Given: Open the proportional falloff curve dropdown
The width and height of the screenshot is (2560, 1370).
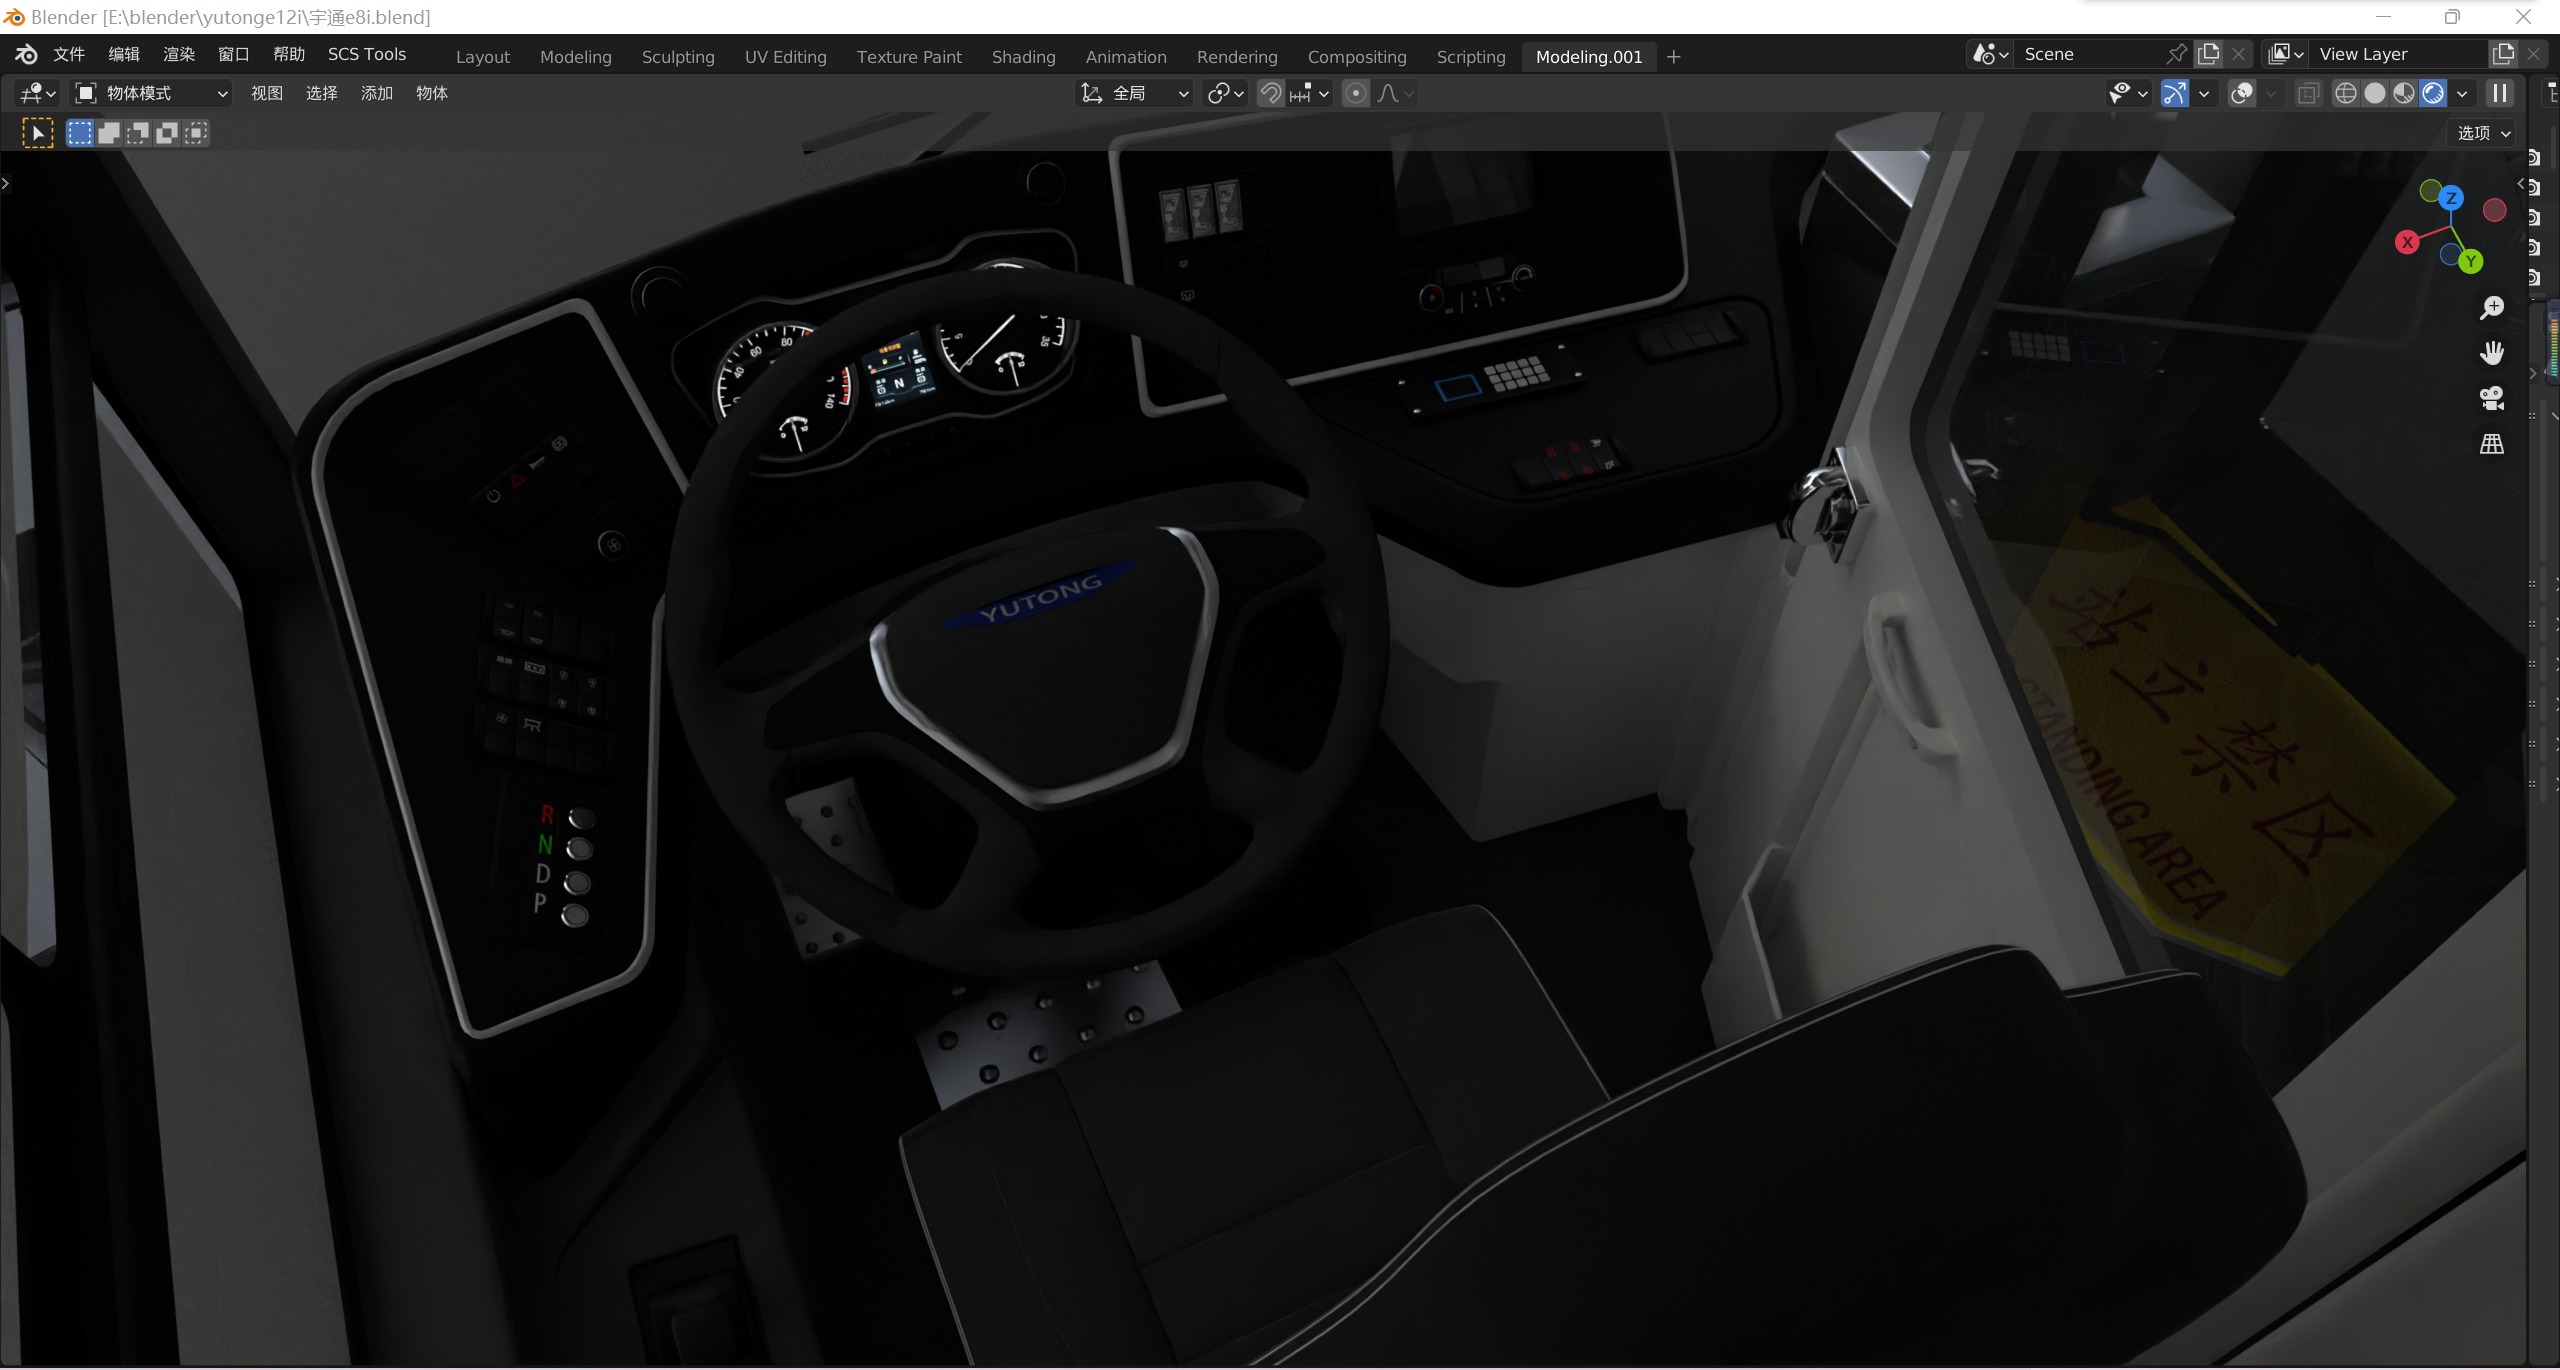Looking at the screenshot, I should 1395,93.
